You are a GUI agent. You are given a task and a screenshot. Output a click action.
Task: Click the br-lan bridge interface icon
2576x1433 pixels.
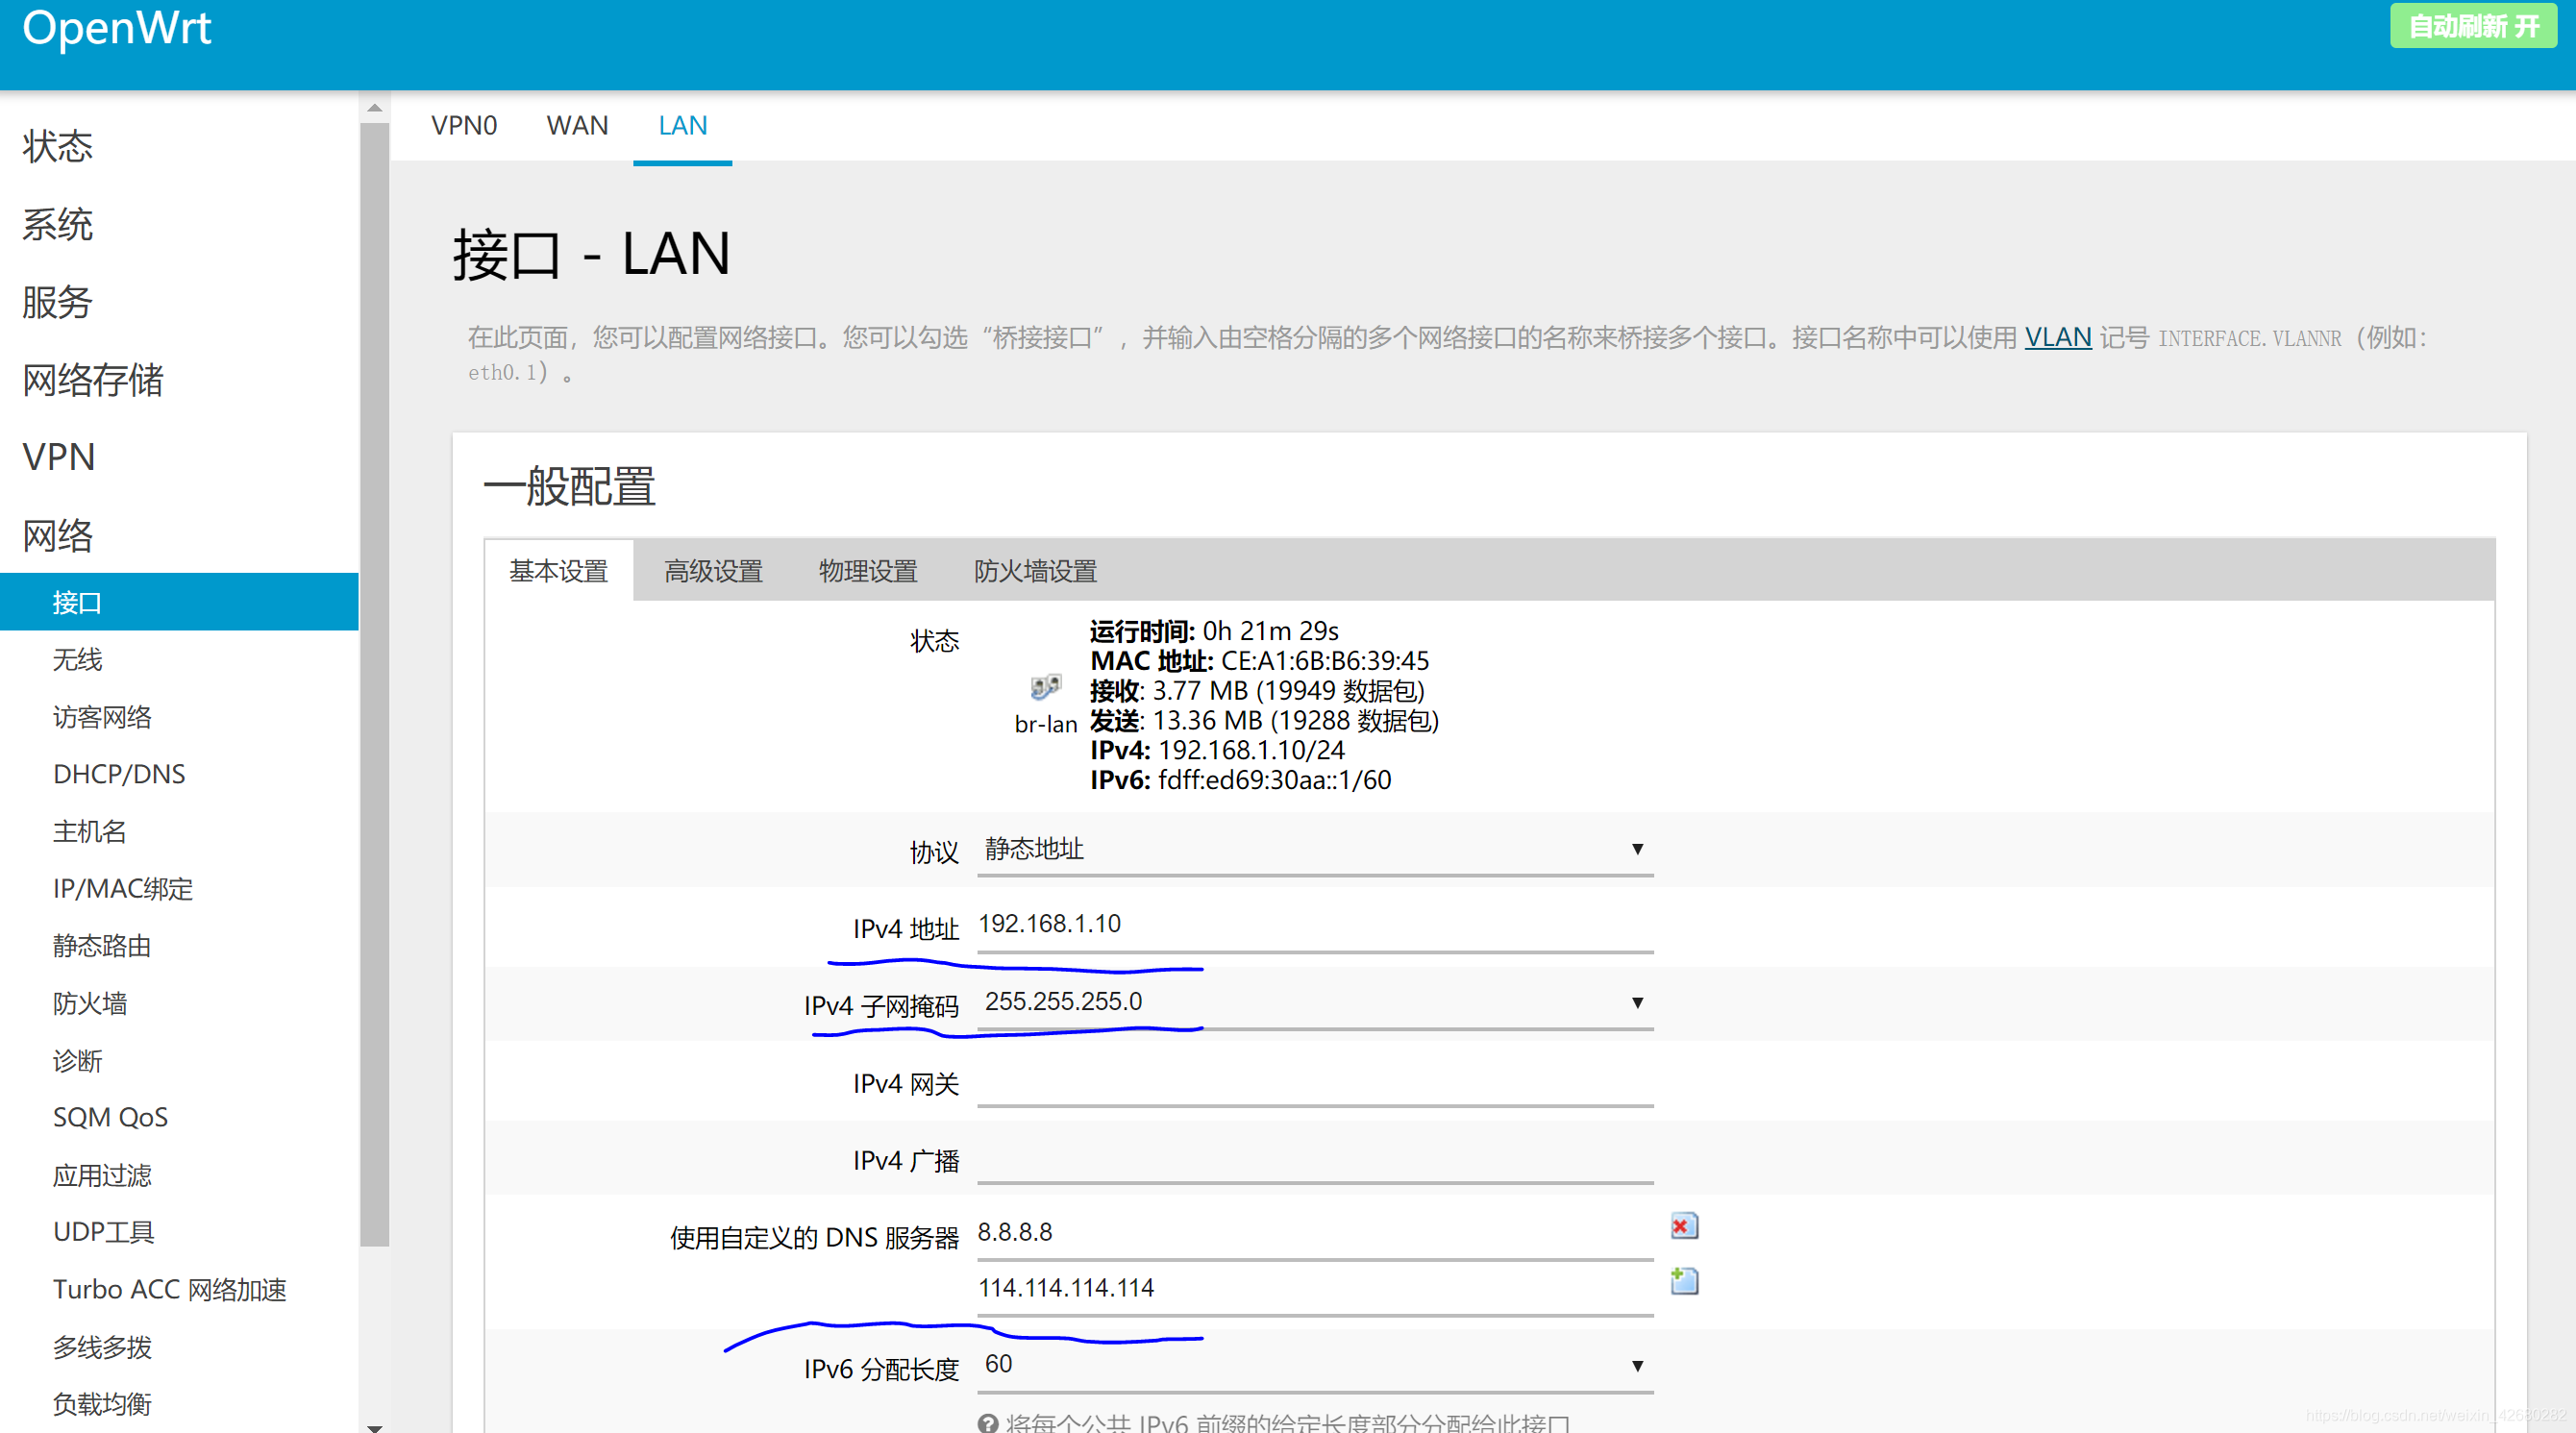[1045, 687]
